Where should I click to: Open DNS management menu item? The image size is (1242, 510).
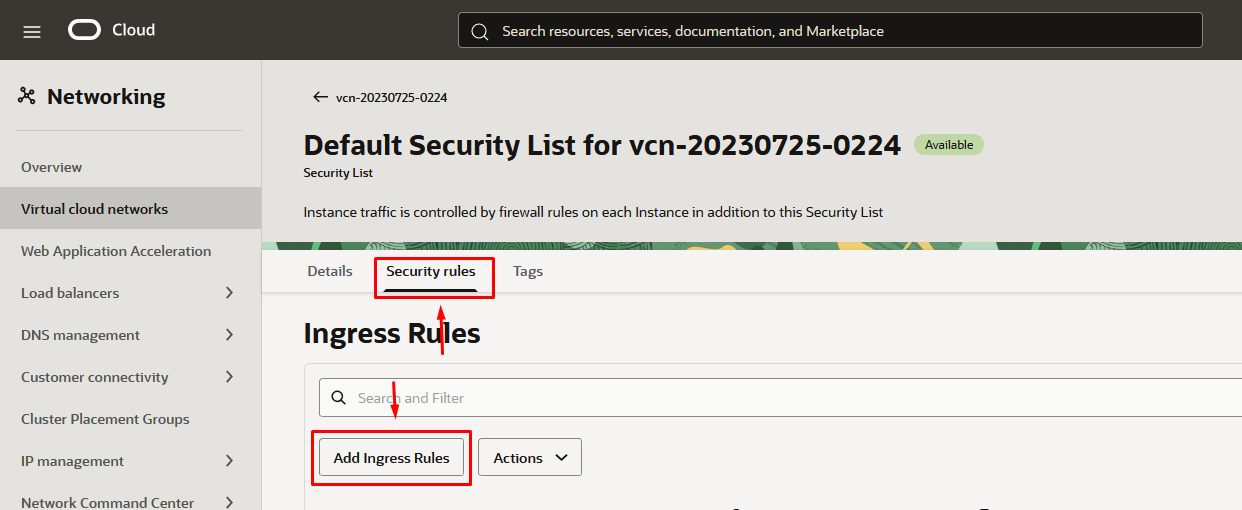80,335
